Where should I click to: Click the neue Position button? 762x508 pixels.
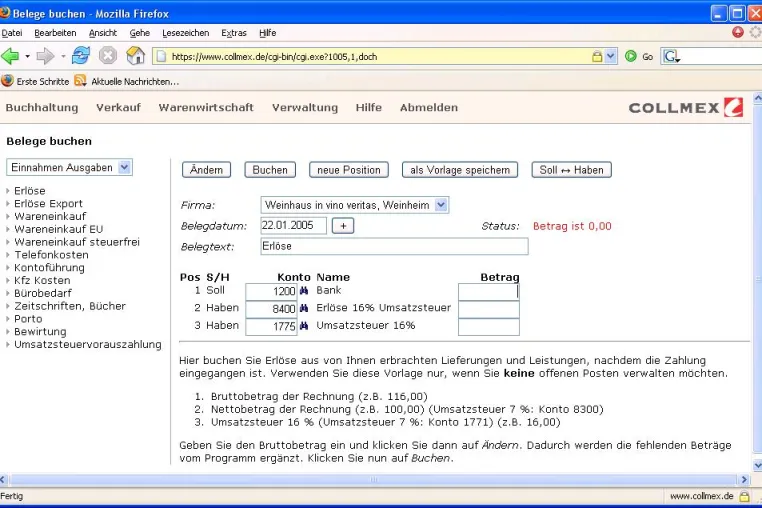pos(349,170)
